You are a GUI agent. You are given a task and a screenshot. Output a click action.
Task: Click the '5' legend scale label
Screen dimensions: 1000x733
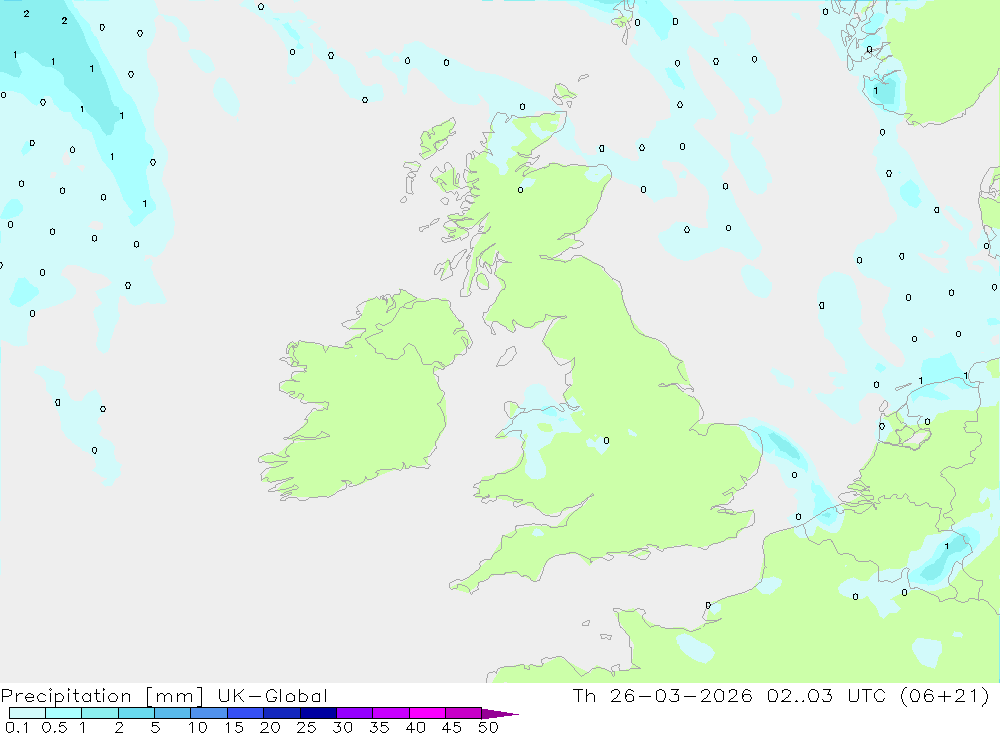pyautogui.click(x=155, y=727)
